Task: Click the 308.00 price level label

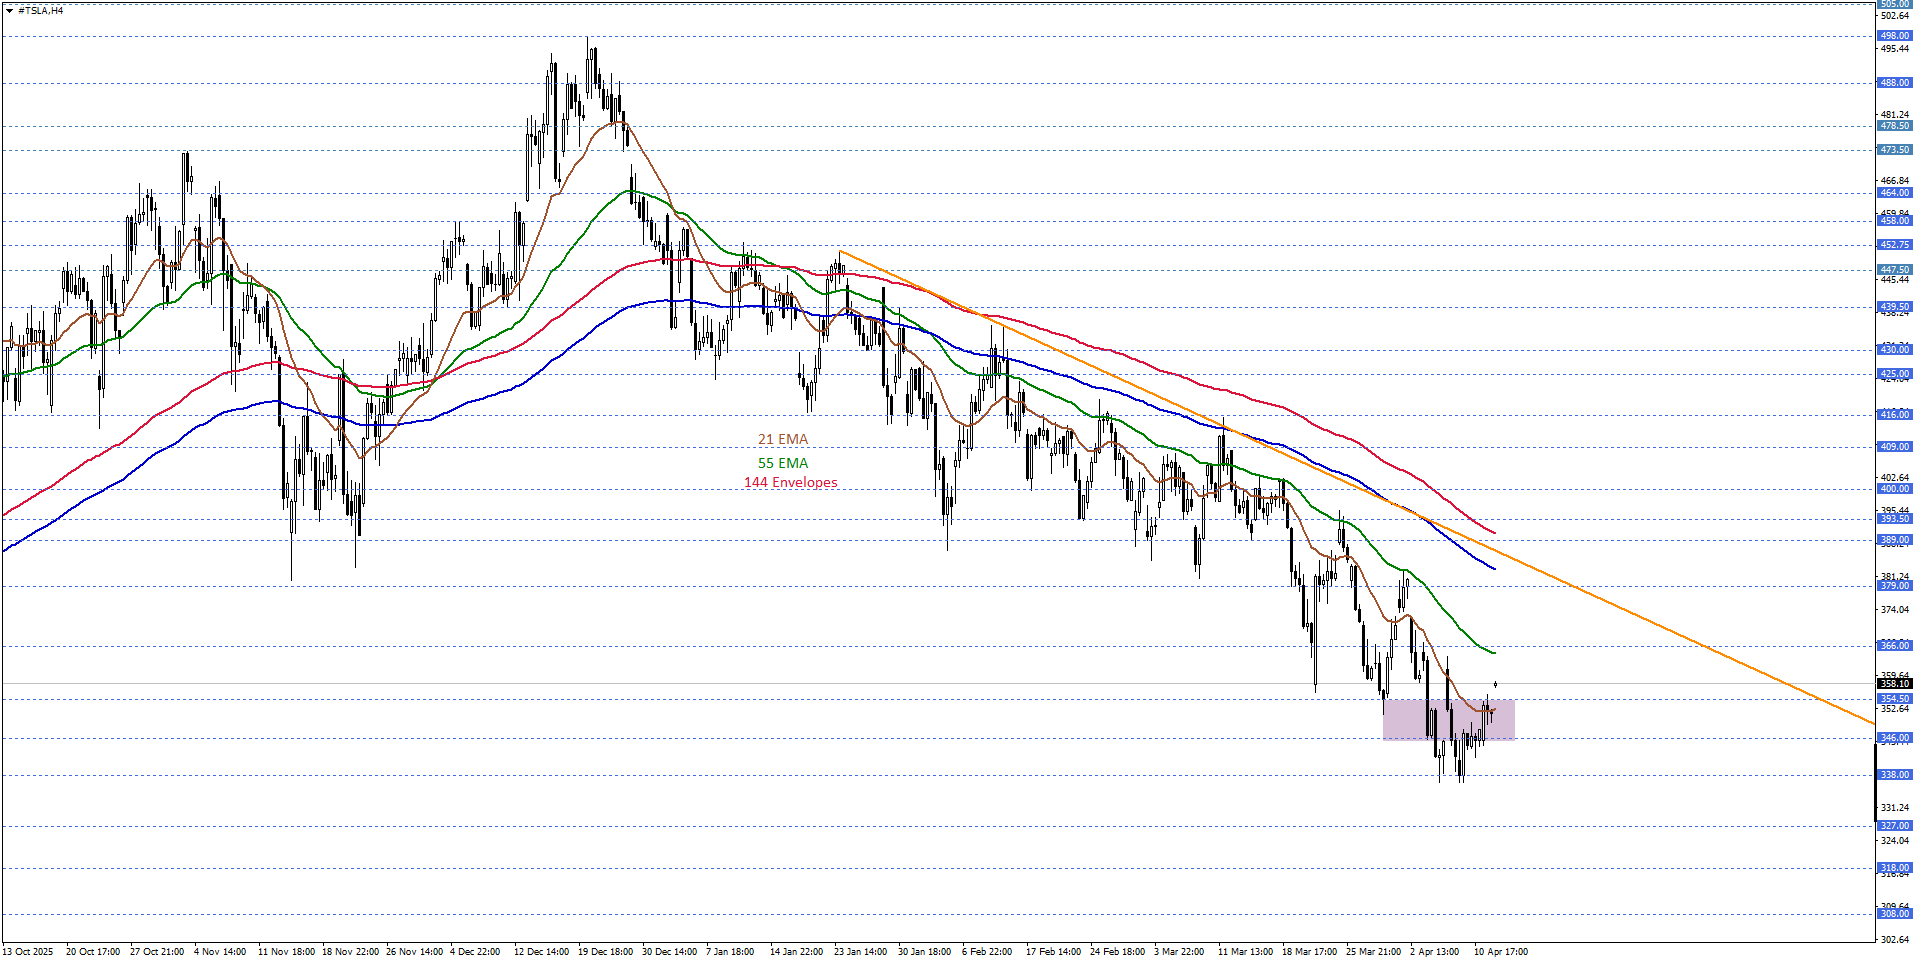Action: click(x=1894, y=914)
